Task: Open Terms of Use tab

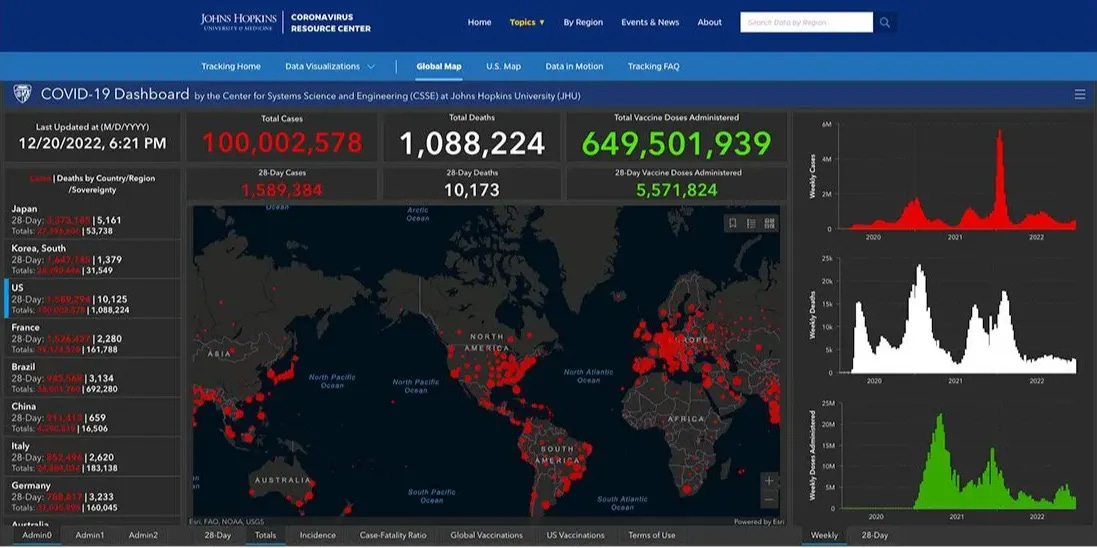Action: tap(652, 535)
